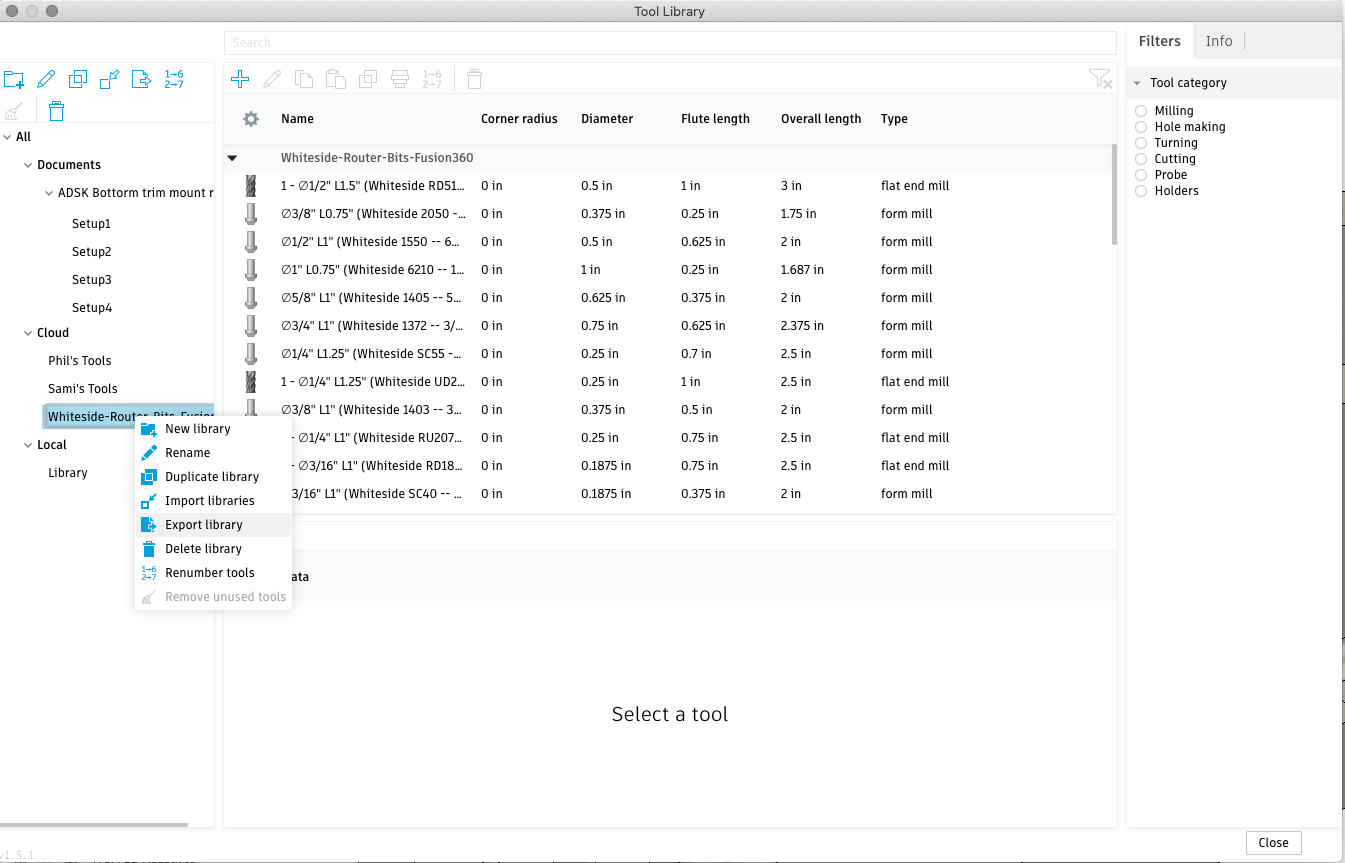Select the Hole making category filter
The height and width of the screenshot is (863, 1345).
pos(1141,127)
